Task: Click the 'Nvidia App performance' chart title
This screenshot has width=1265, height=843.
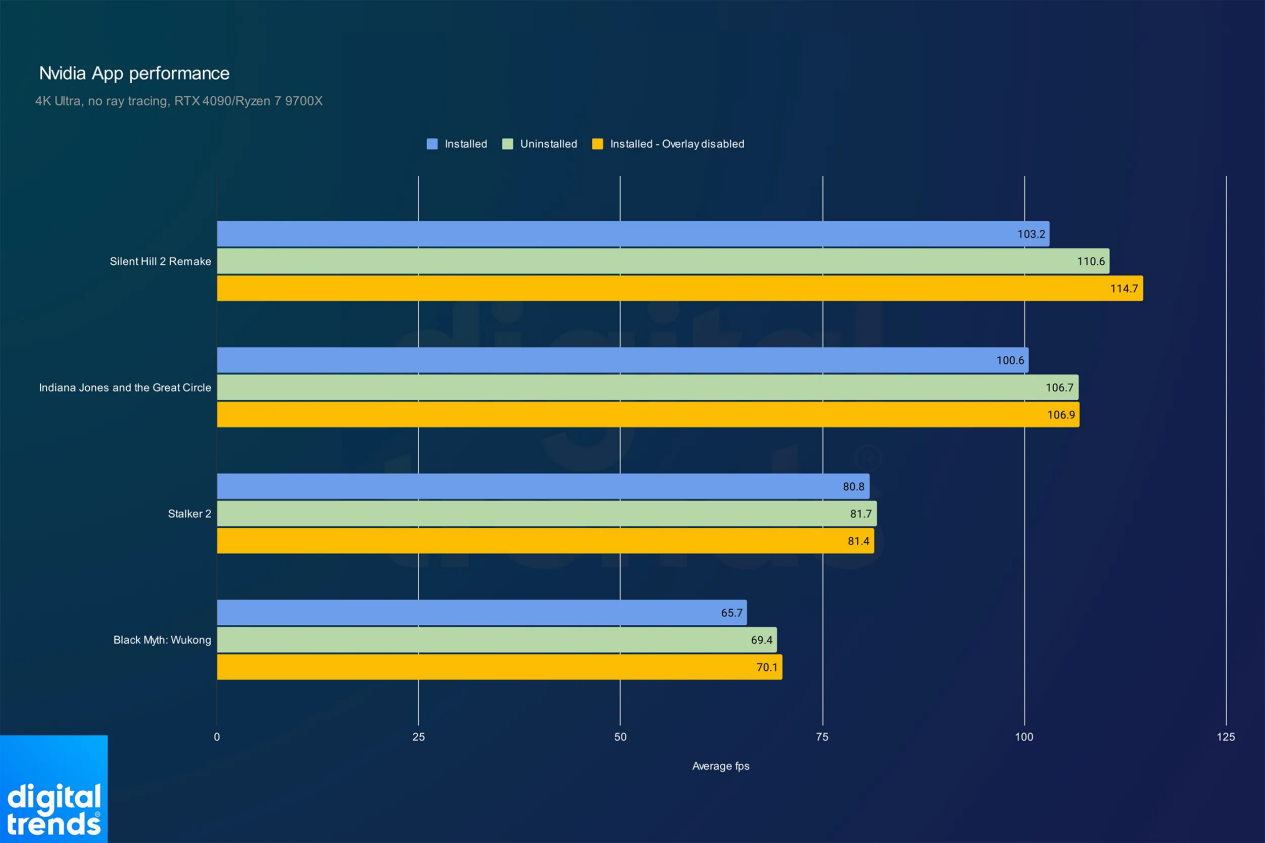Action: tap(134, 73)
